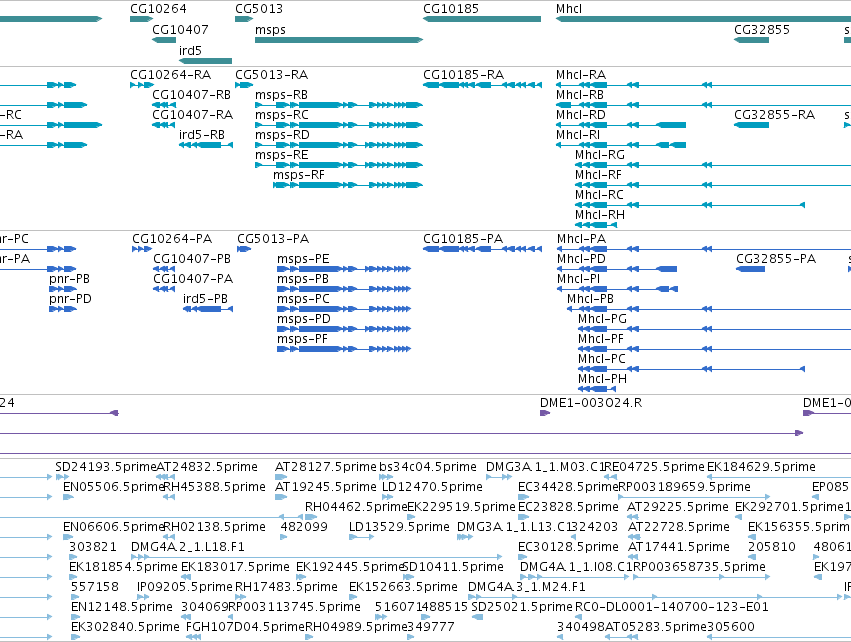The width and height of the screenshot is (851, 642).
Task: Click protein CG32855-PA label
Action: coord(776,259)
